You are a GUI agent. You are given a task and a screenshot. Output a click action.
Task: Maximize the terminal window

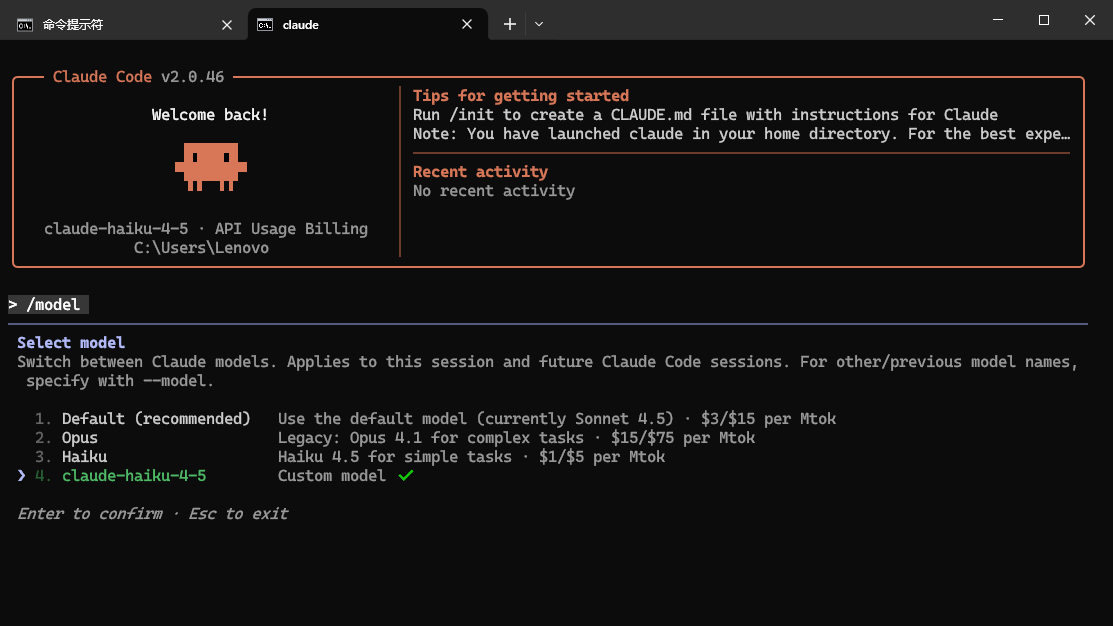[1043, 20]
